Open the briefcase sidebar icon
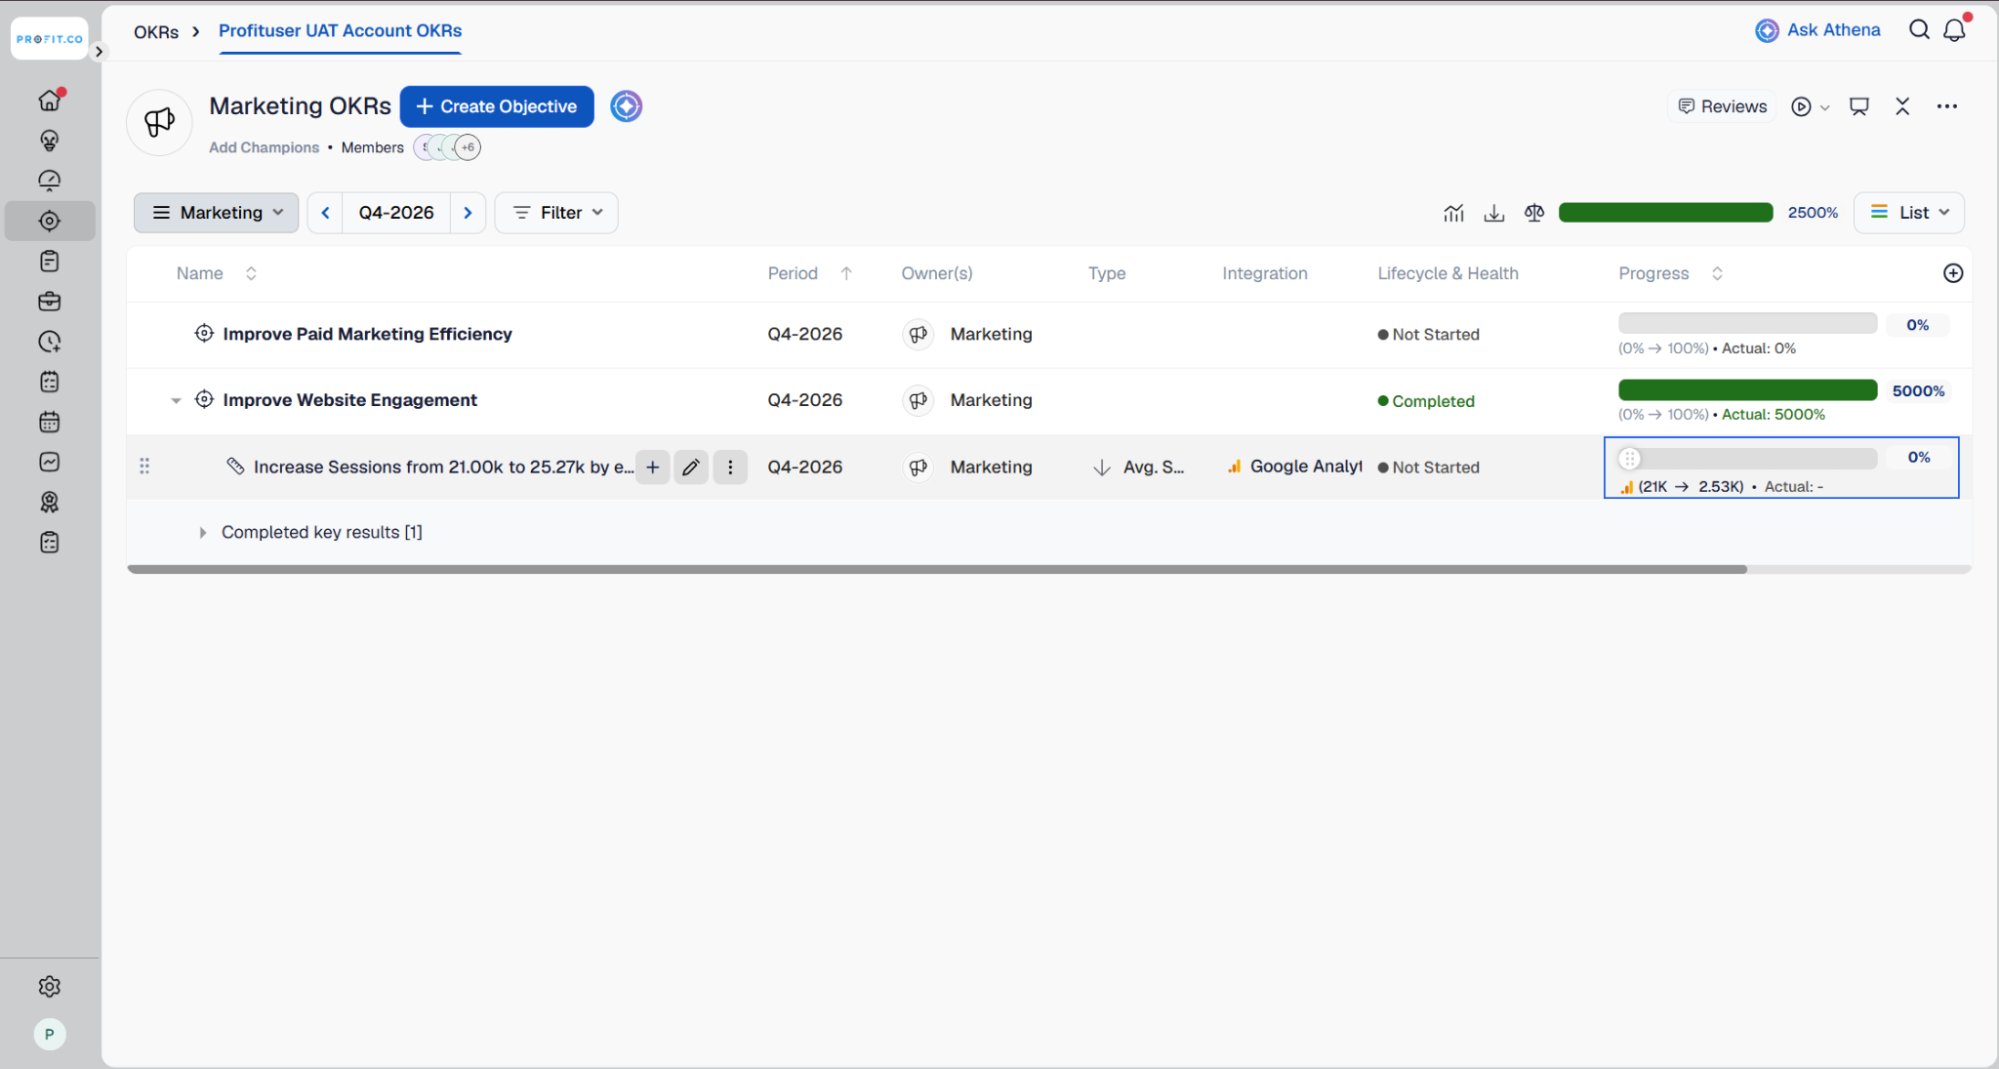Image resolution: width=1999 pixels, height=1069 pixels. tap(49, 301)
